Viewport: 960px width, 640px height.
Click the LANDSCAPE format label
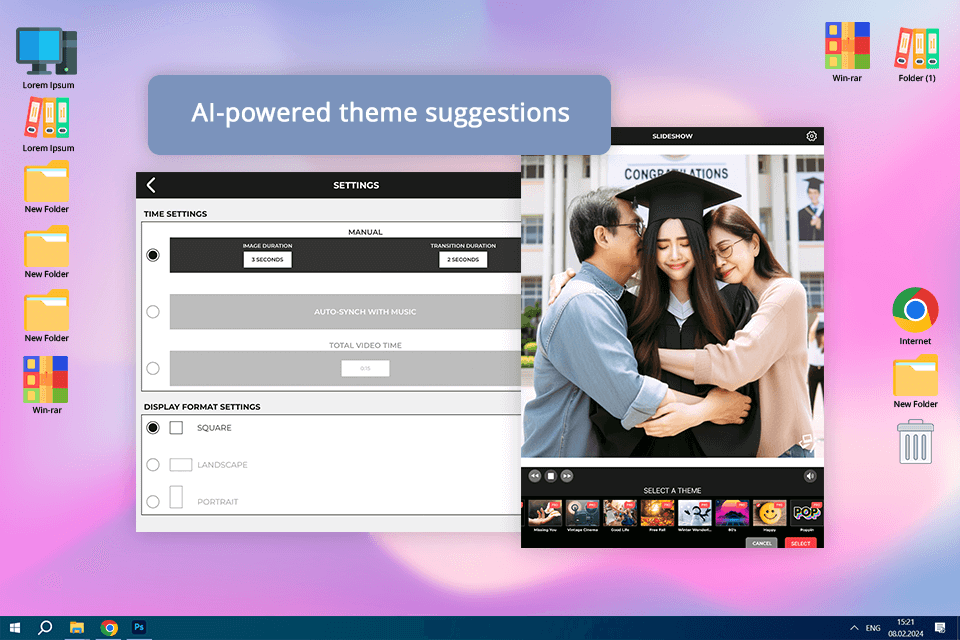point(222,465)
